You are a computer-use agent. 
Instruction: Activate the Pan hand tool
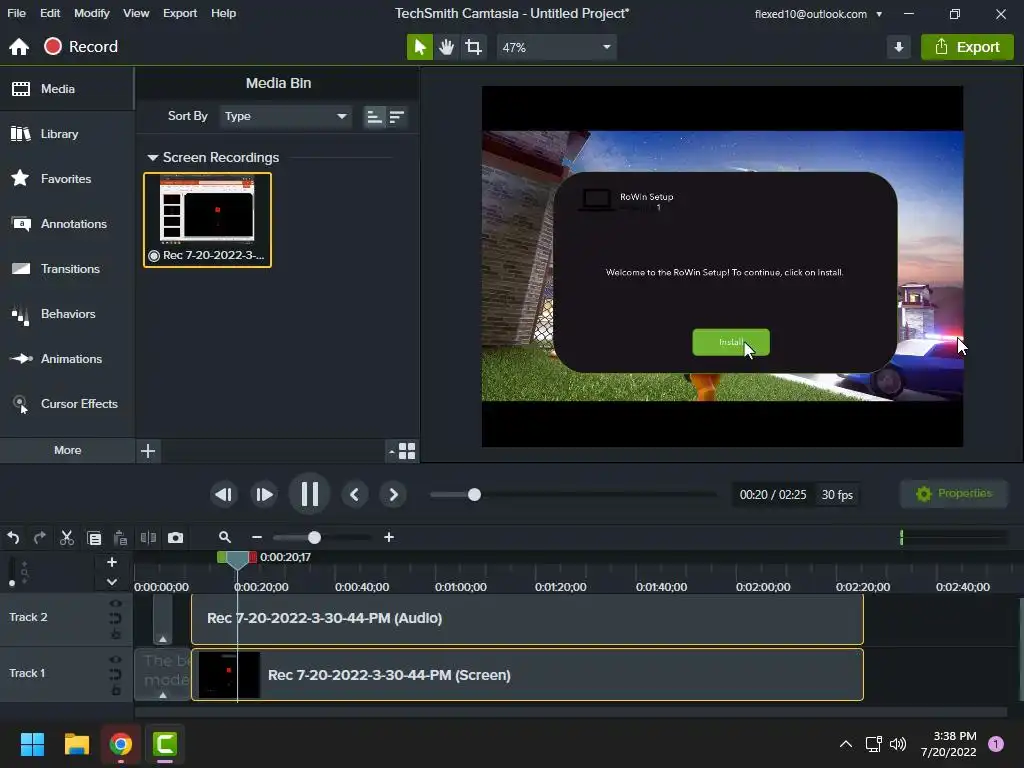click(x=447, y=47)
